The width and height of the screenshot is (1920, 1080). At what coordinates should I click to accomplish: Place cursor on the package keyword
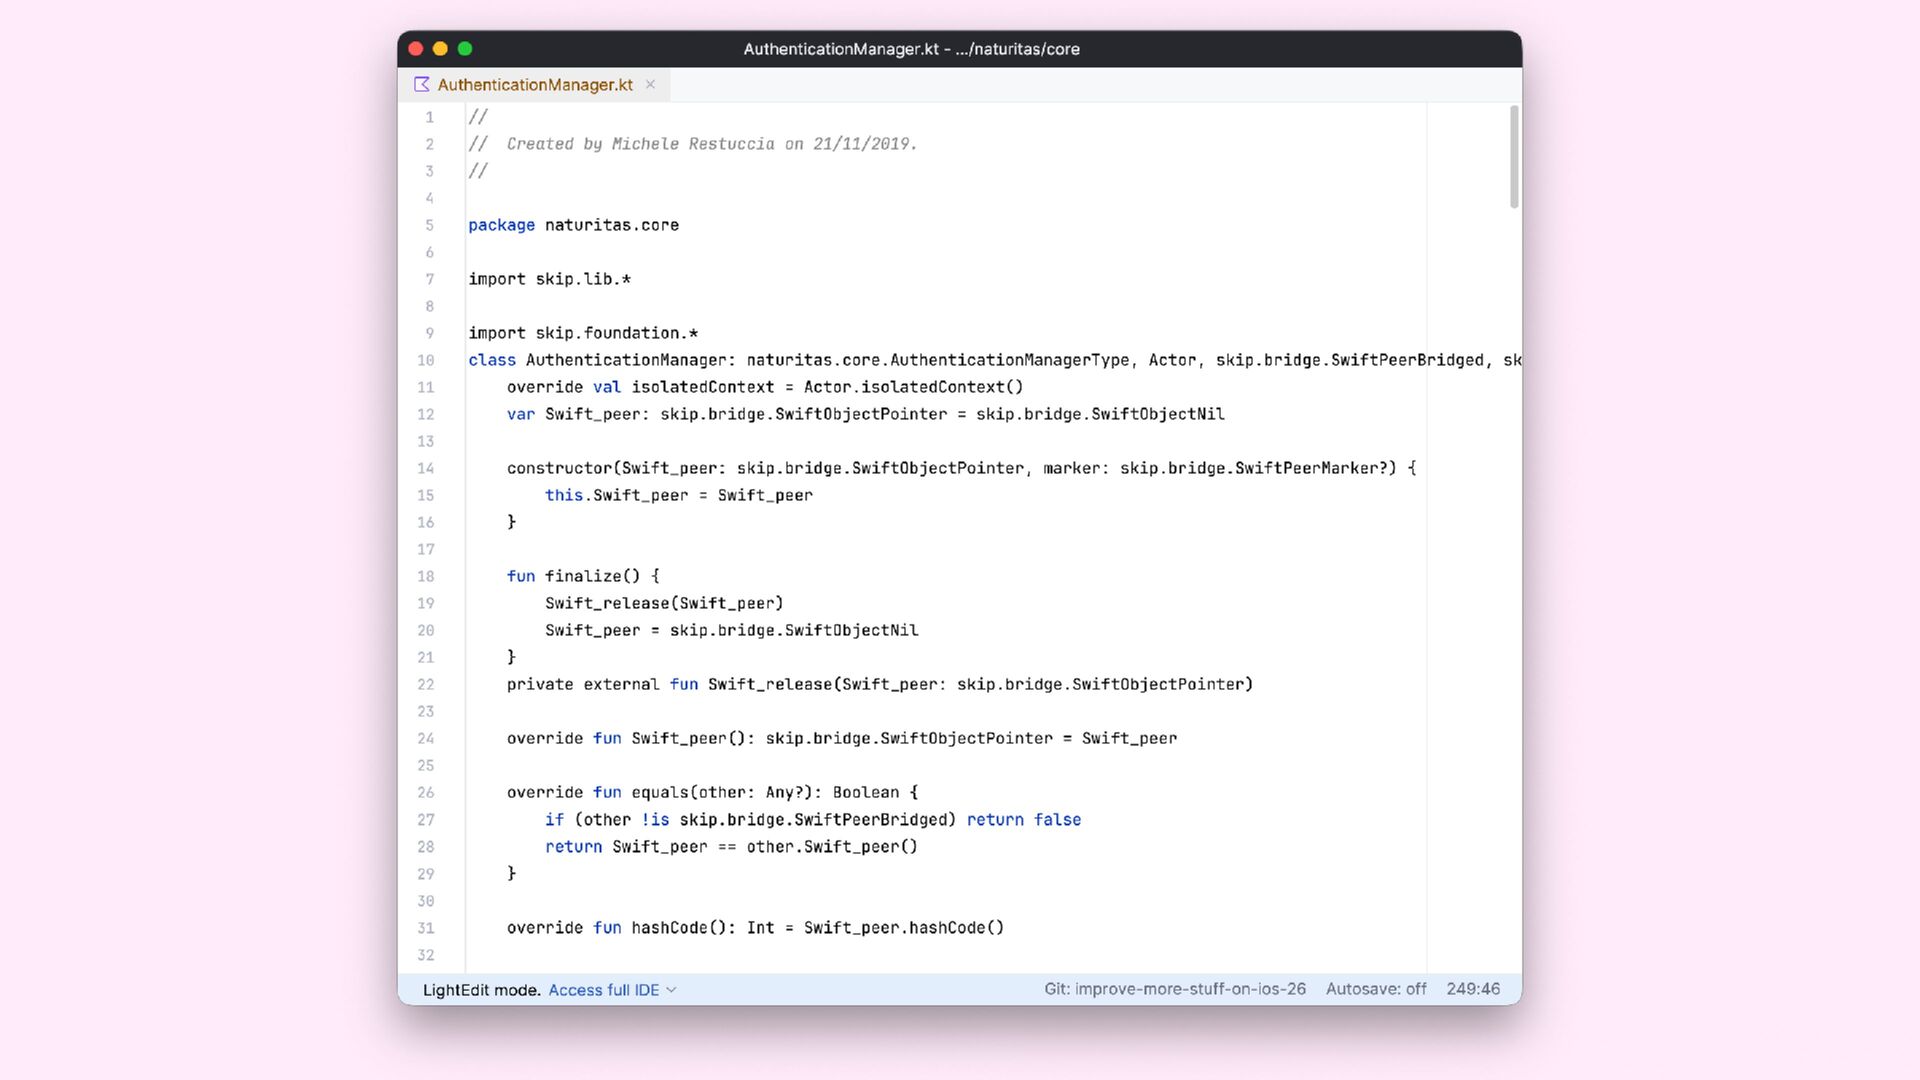coord(501,226)
